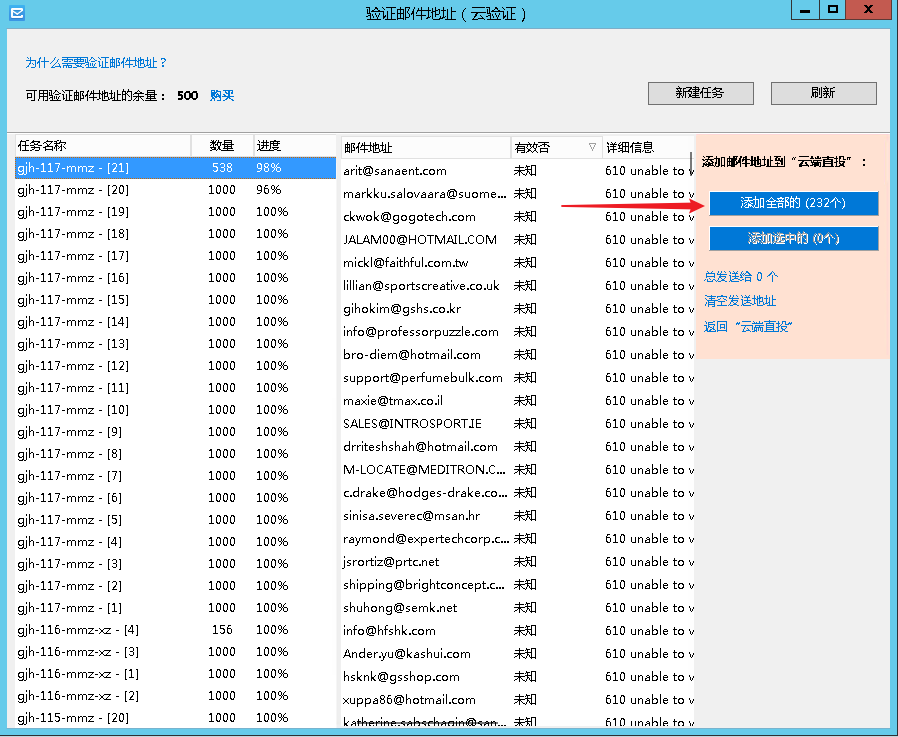This screenshot has width=898, height=737.
Task: Select task gjh-117-mmz - [21]
Action: (x=175, y=168)
